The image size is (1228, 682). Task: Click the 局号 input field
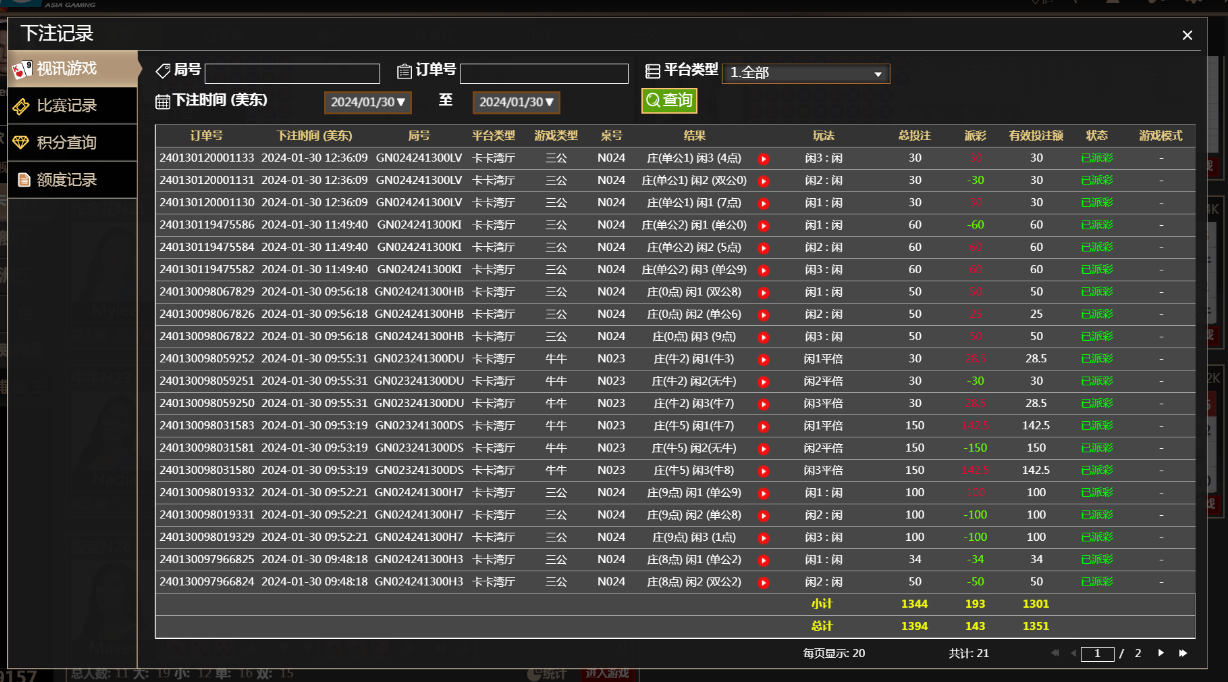(292, 73)
